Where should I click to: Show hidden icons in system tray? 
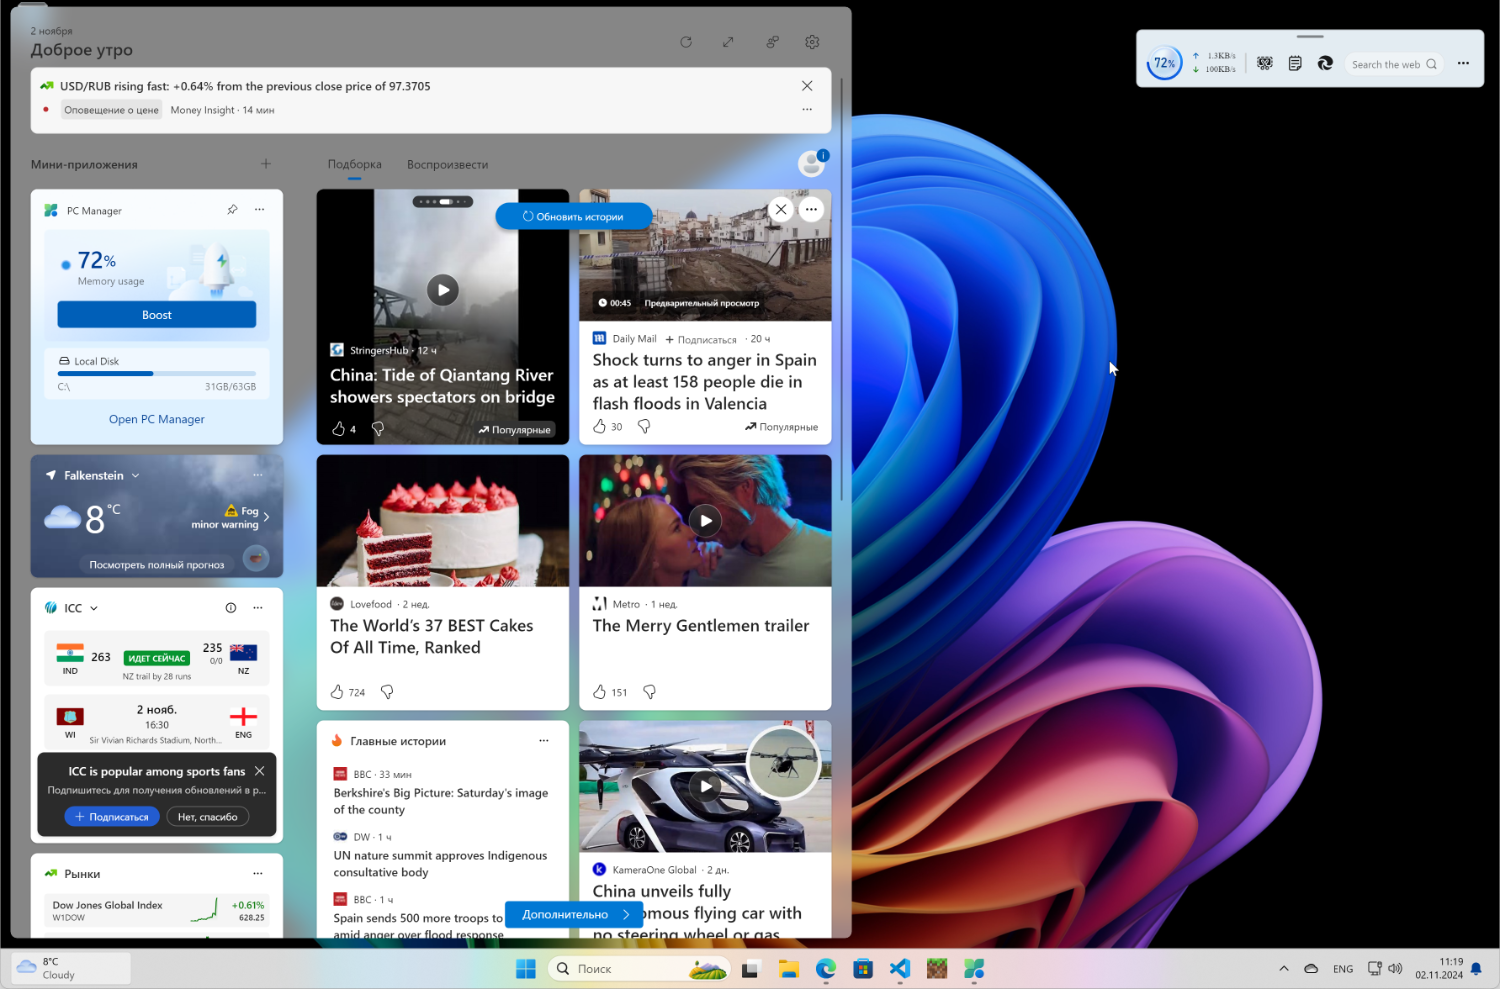(x=1284, y=968)
